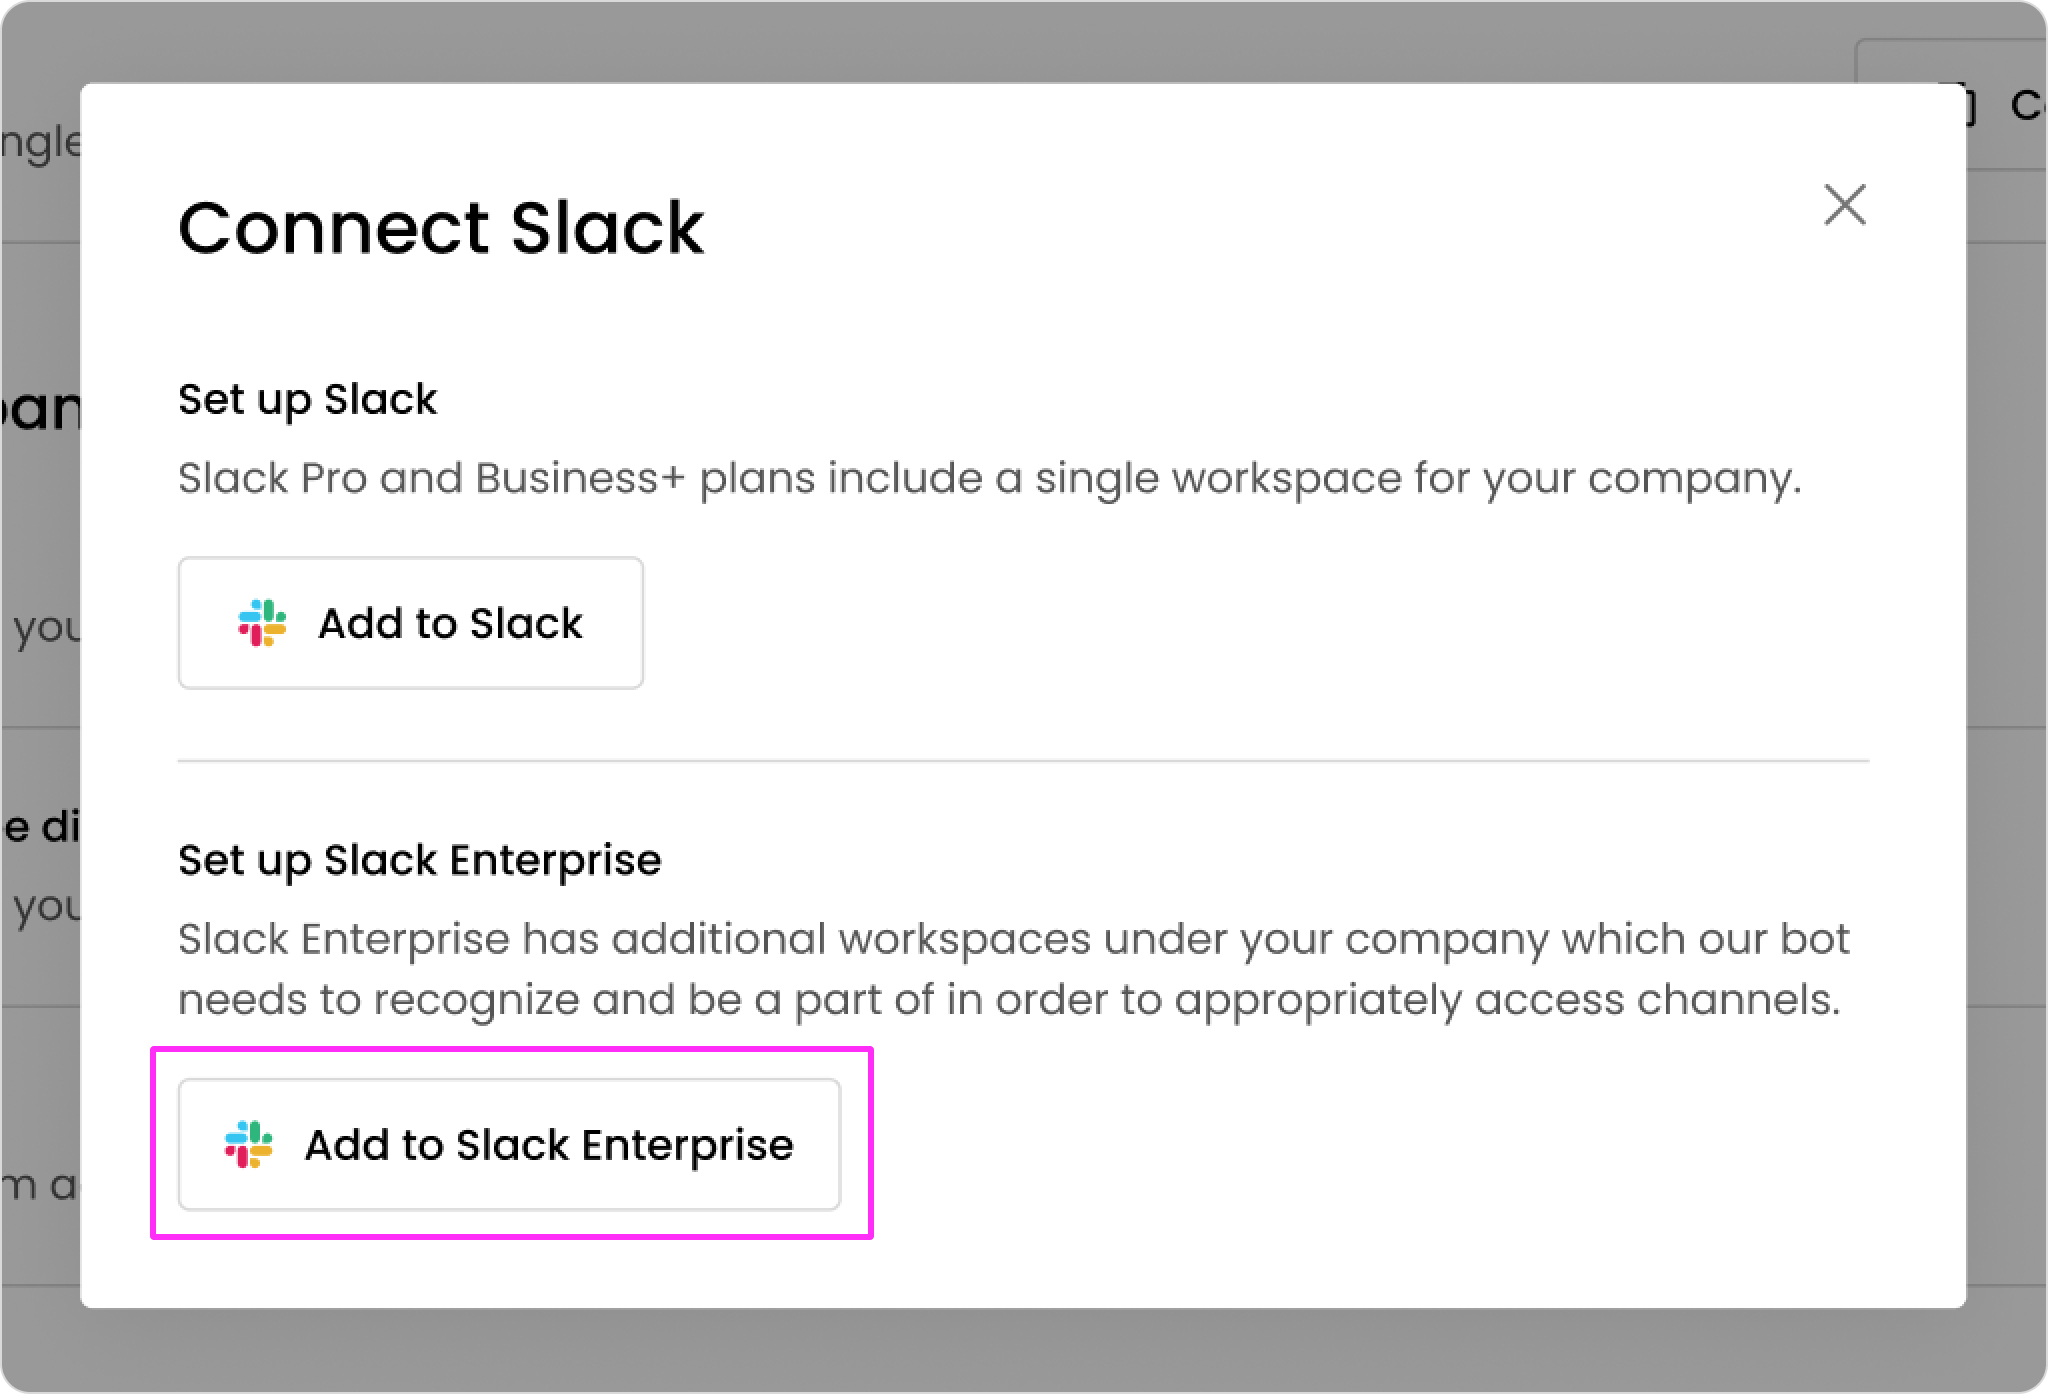
Task: Select the Add to Slack Enterprise button
Action: (x=510, y=1144)
